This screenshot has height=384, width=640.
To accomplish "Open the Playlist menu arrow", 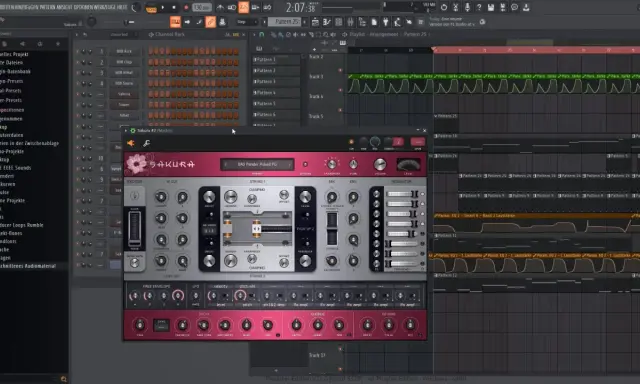I will click(x=254, y=35).
